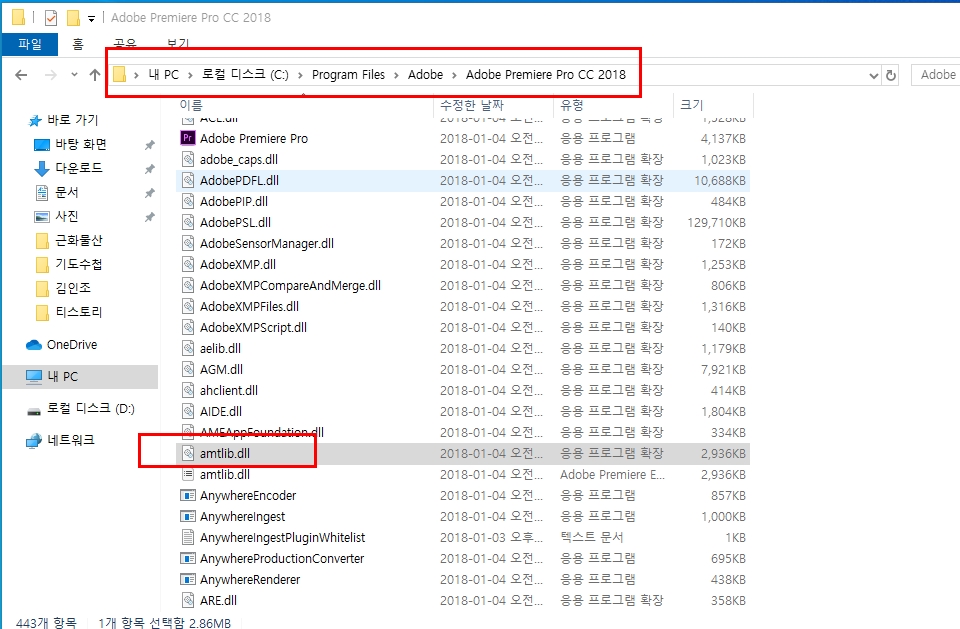This screenshot has width=960, height=629.
Task: Select 바로 가기 in navigation pane
Action: pos(72,120)
